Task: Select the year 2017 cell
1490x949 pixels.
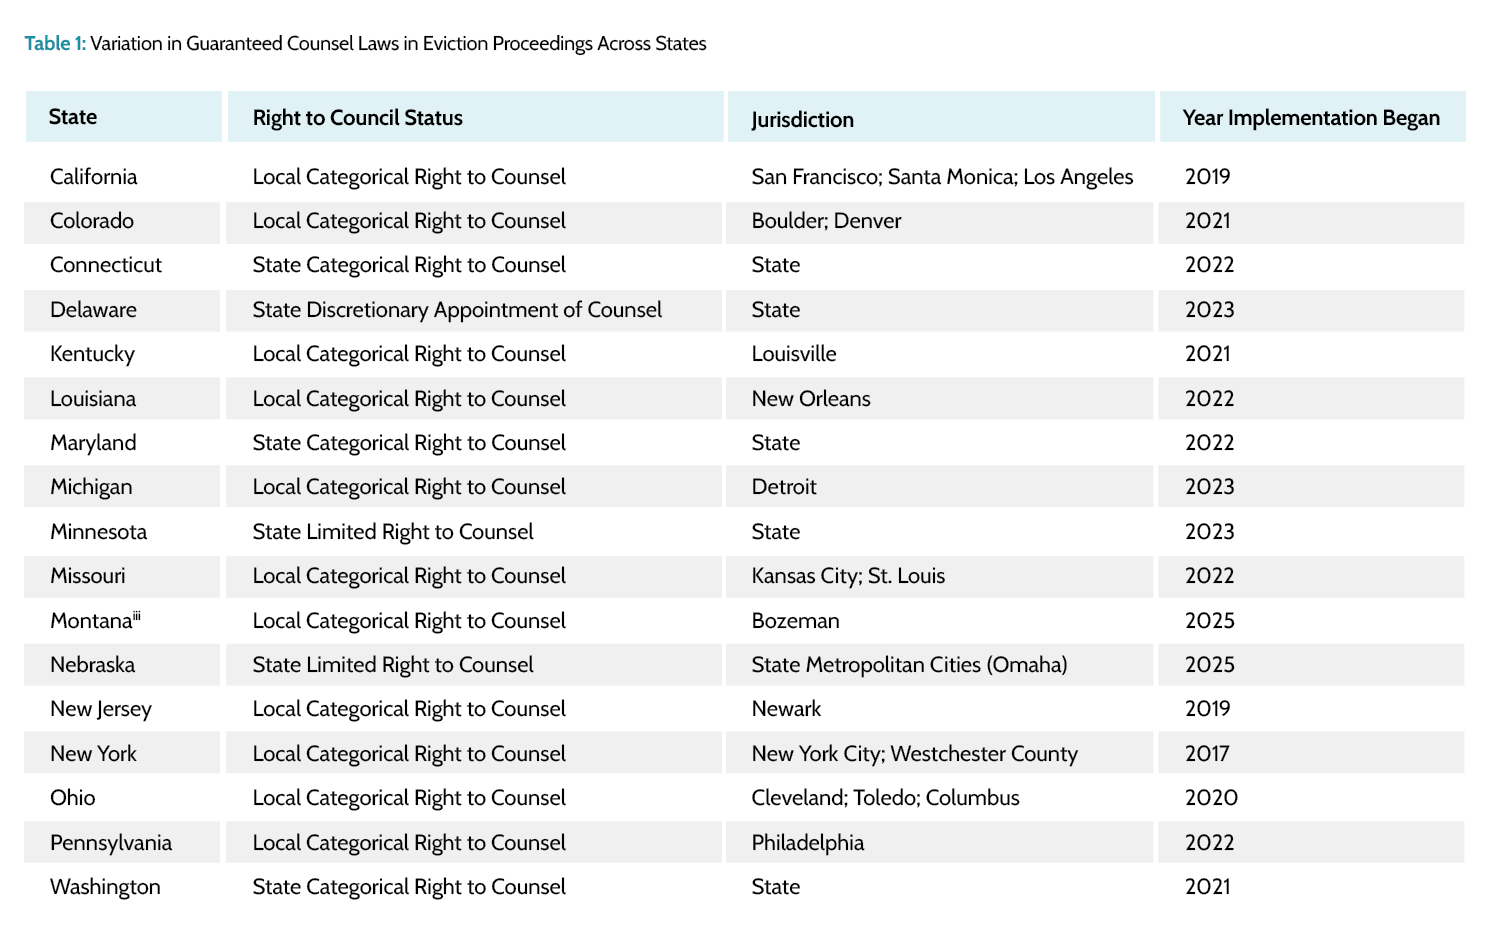Action: click(1207, 754)
